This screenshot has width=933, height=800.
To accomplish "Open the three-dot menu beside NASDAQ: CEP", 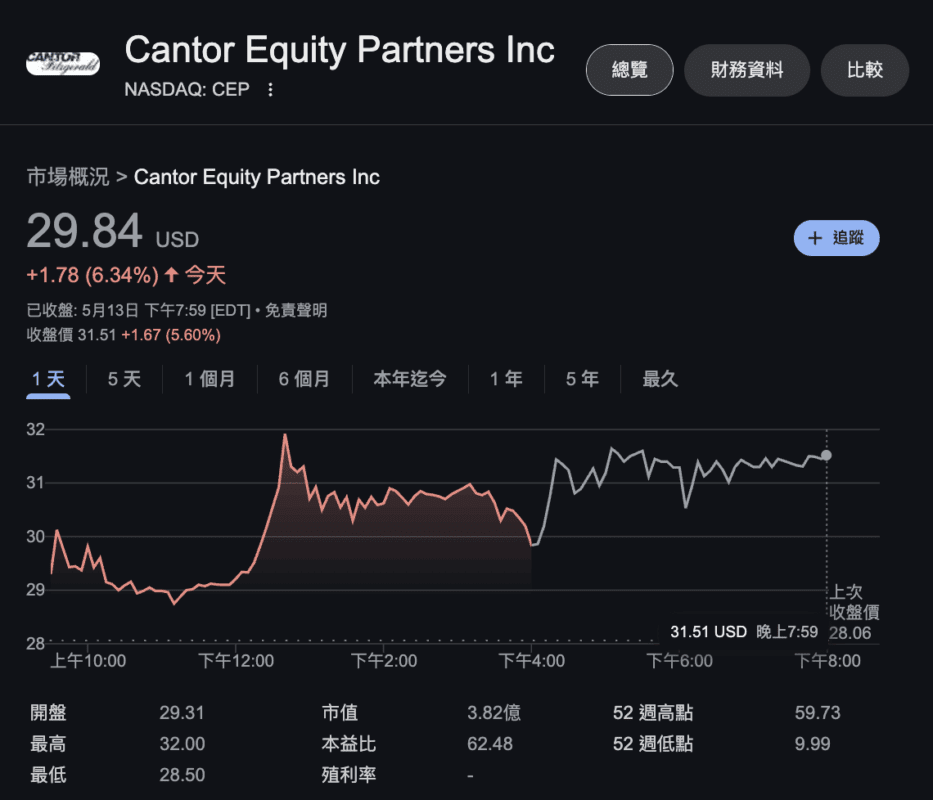I will 270,89.
